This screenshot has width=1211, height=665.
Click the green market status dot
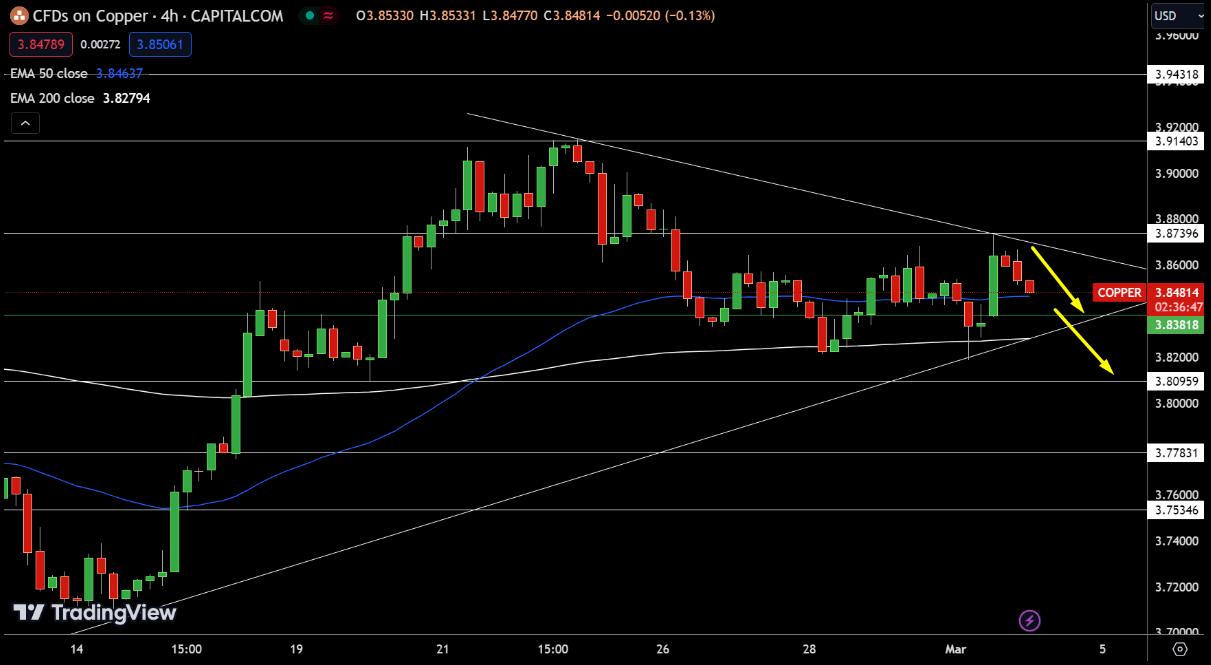(310, 16)
